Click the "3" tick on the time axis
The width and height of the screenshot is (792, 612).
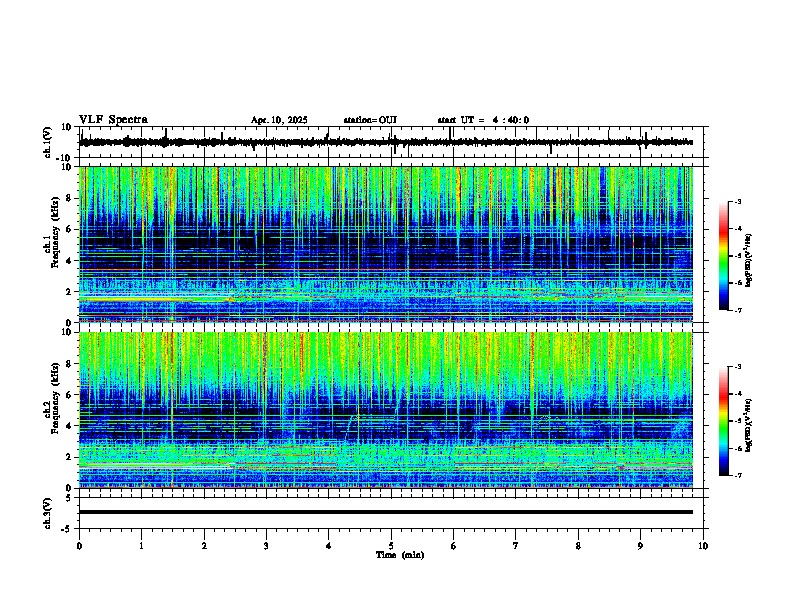point(266,546)
